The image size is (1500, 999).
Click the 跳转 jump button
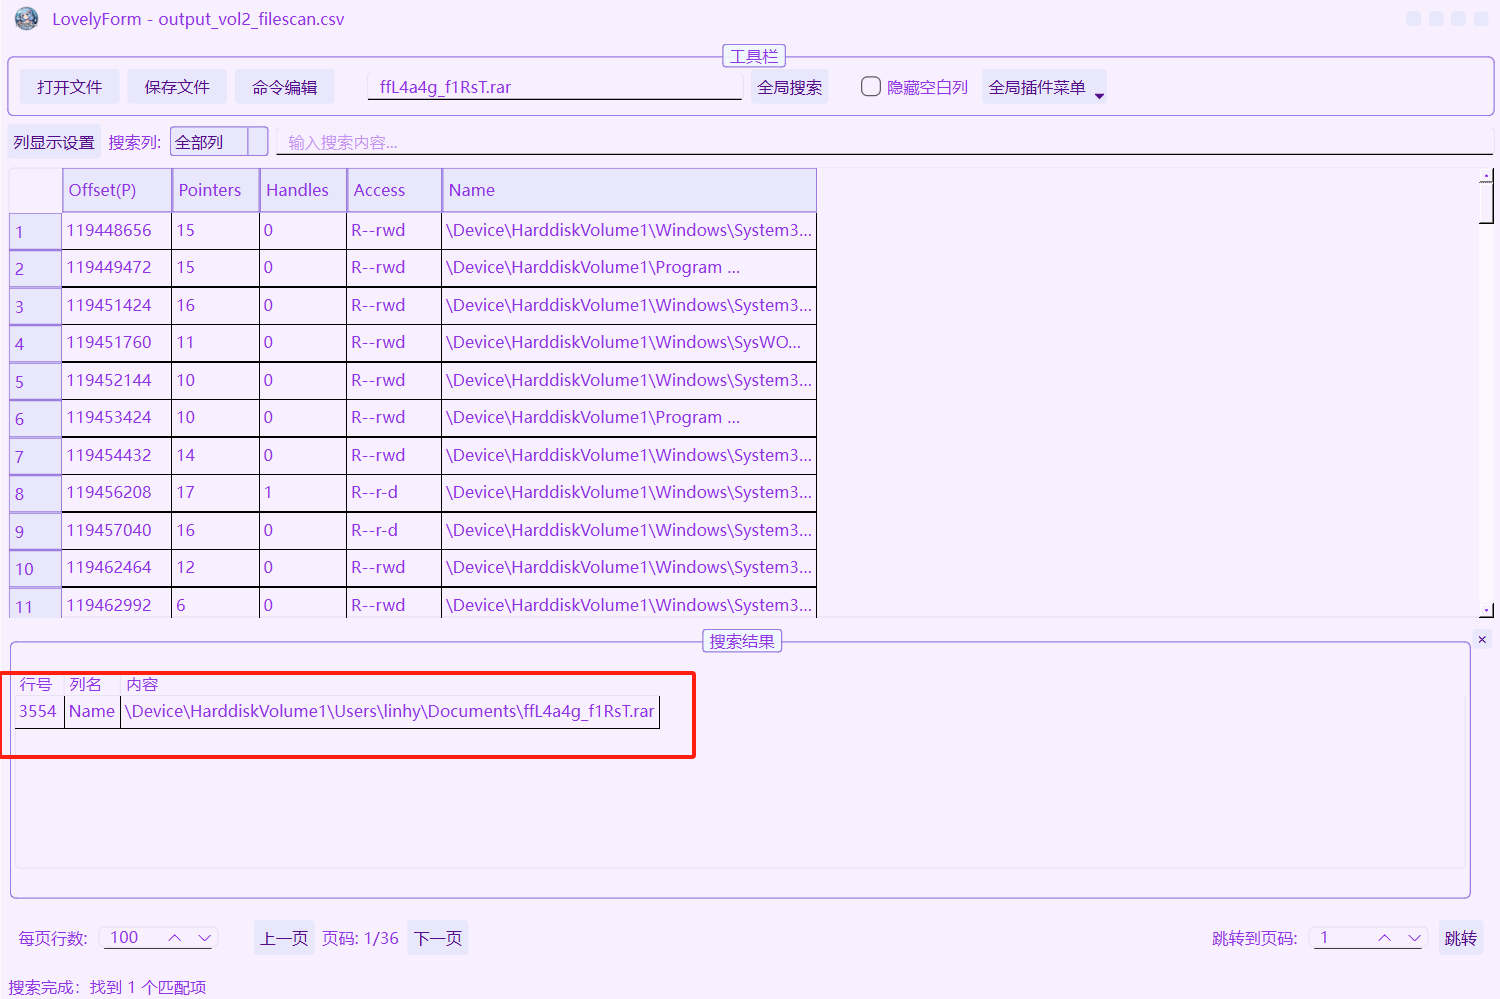click(x=1461, y=938)
